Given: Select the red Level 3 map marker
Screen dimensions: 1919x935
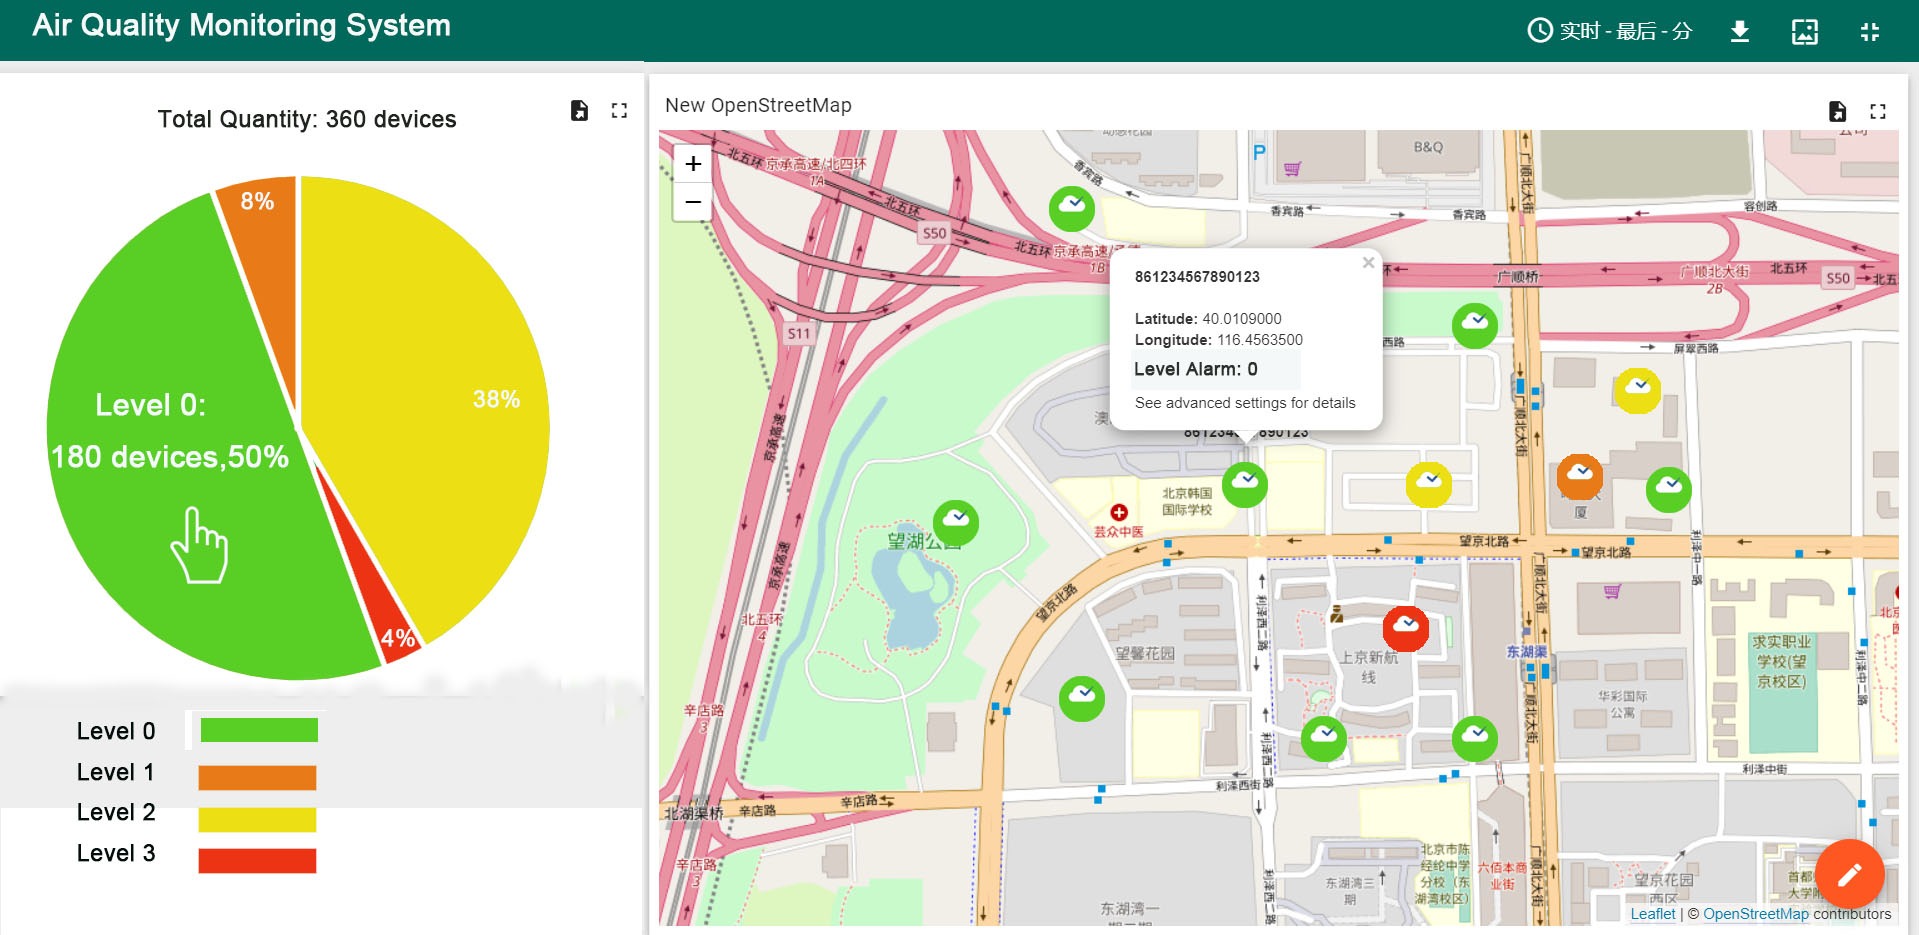Looking at the screenshot, I should (1405, 628).
